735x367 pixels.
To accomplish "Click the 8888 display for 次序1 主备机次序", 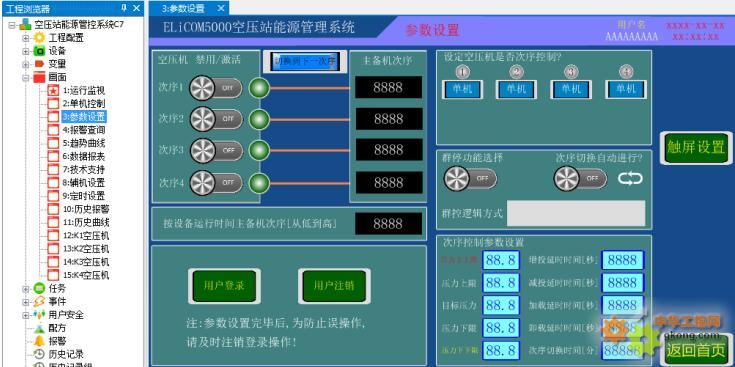I will coord(388,87).
